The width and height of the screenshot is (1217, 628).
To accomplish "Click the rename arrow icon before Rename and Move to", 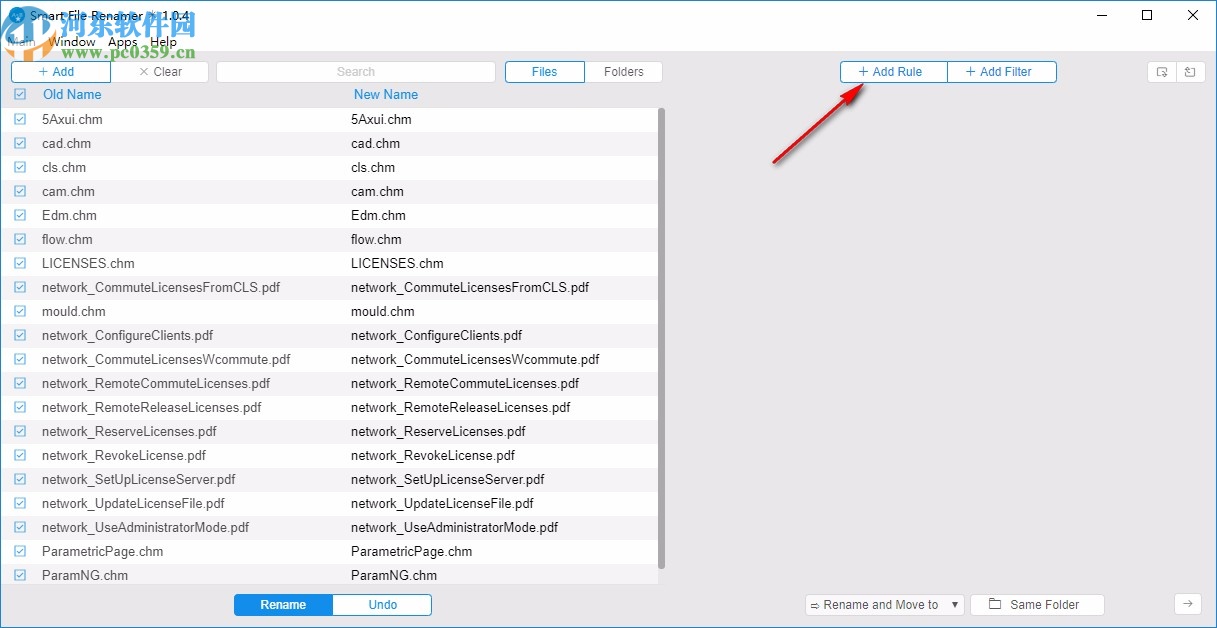I will (x=815, y=604).
